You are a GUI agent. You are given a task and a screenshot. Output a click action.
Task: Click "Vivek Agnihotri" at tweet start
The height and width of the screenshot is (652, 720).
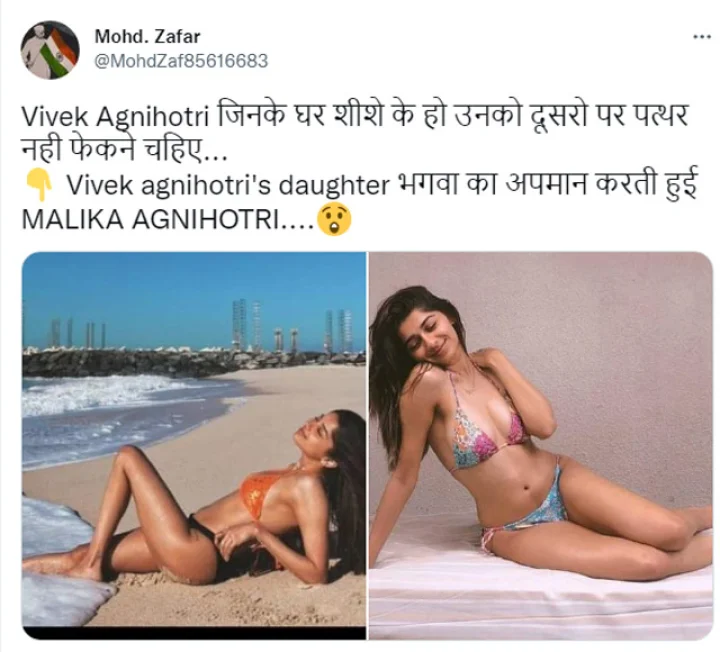click(115, 116)
